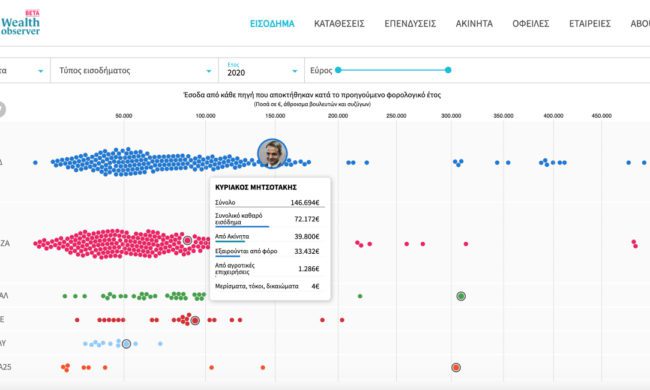The image size is (650, 390).
Task: Click the right handle of the Εύρος slider
Action: (448, 70)
